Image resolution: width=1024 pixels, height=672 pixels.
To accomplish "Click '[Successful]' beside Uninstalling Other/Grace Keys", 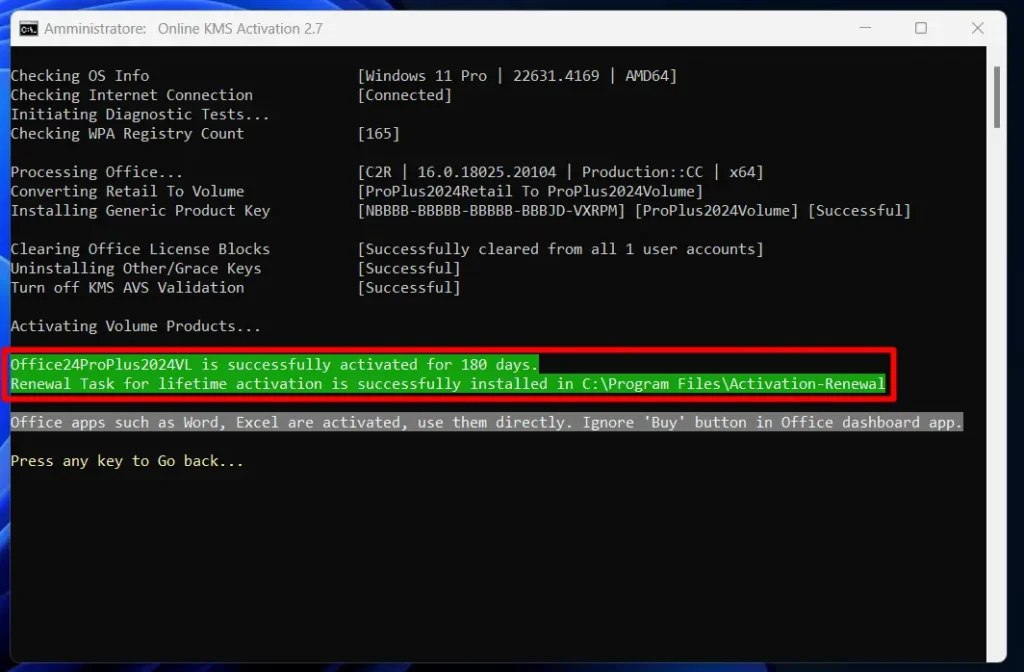I will (x=409, y=268).
